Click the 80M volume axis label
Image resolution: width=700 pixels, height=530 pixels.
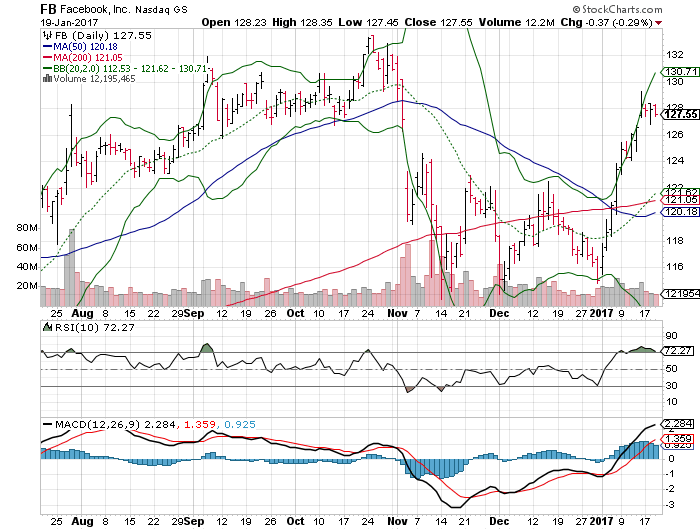tap(27, 228)
